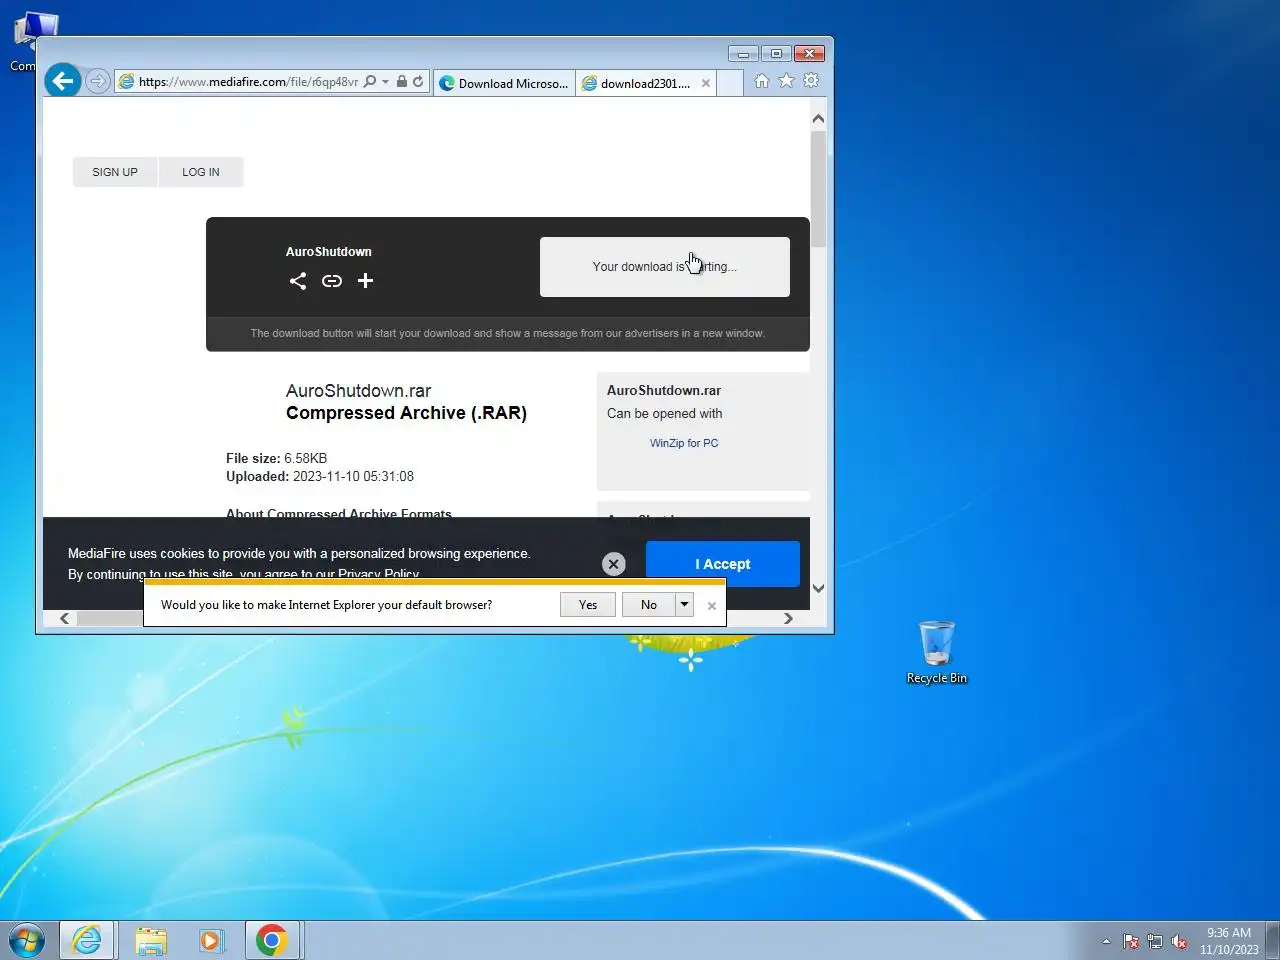Viewport: 1280px width, 960px height.
Task: Click the copy link icon
Action: [x=332, y=281]
